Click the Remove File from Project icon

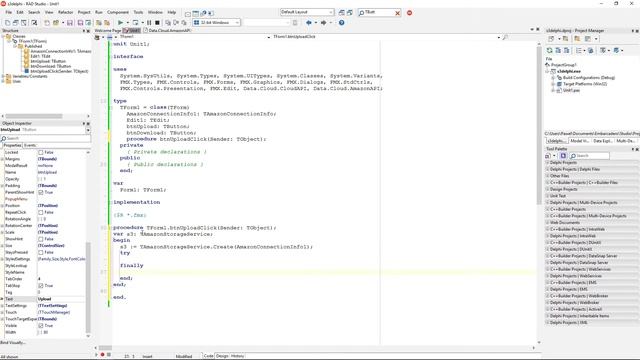click(107, 23)
